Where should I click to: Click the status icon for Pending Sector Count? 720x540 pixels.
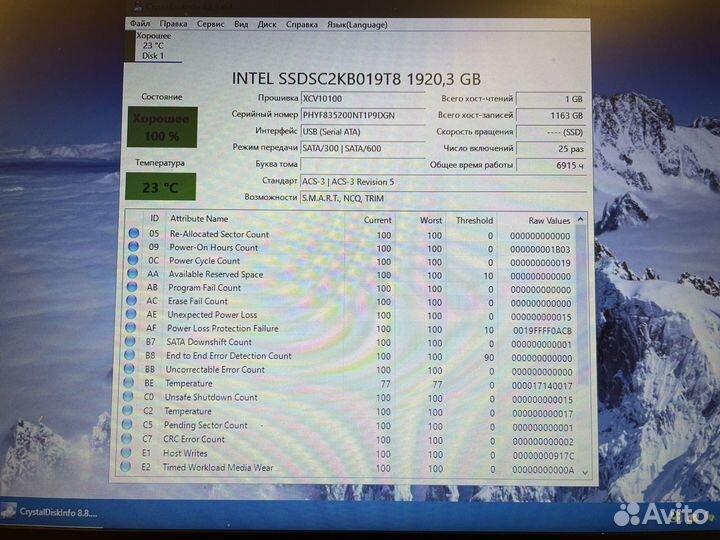click(x=127, y=424)
